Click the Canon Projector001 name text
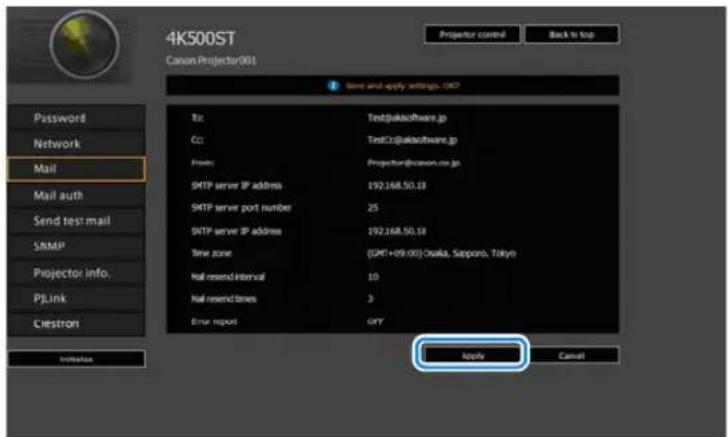The image size is (728, 437). click(x=211, y=61)
